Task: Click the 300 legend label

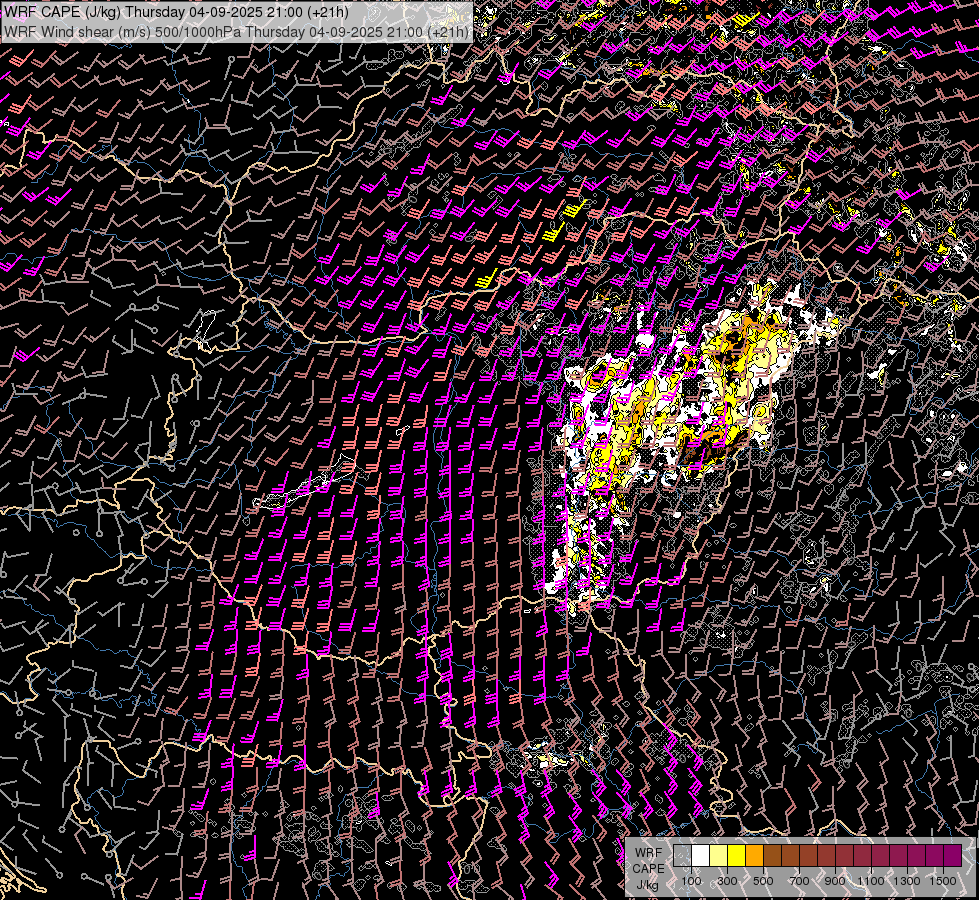Action: pos(727,881)
